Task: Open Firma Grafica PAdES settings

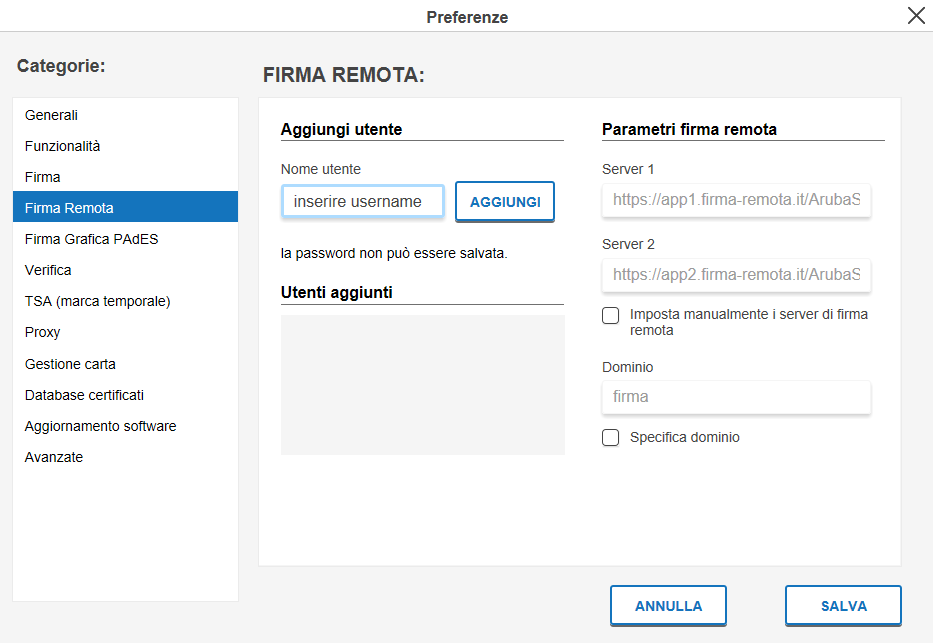Action: [x=126, y=239]
